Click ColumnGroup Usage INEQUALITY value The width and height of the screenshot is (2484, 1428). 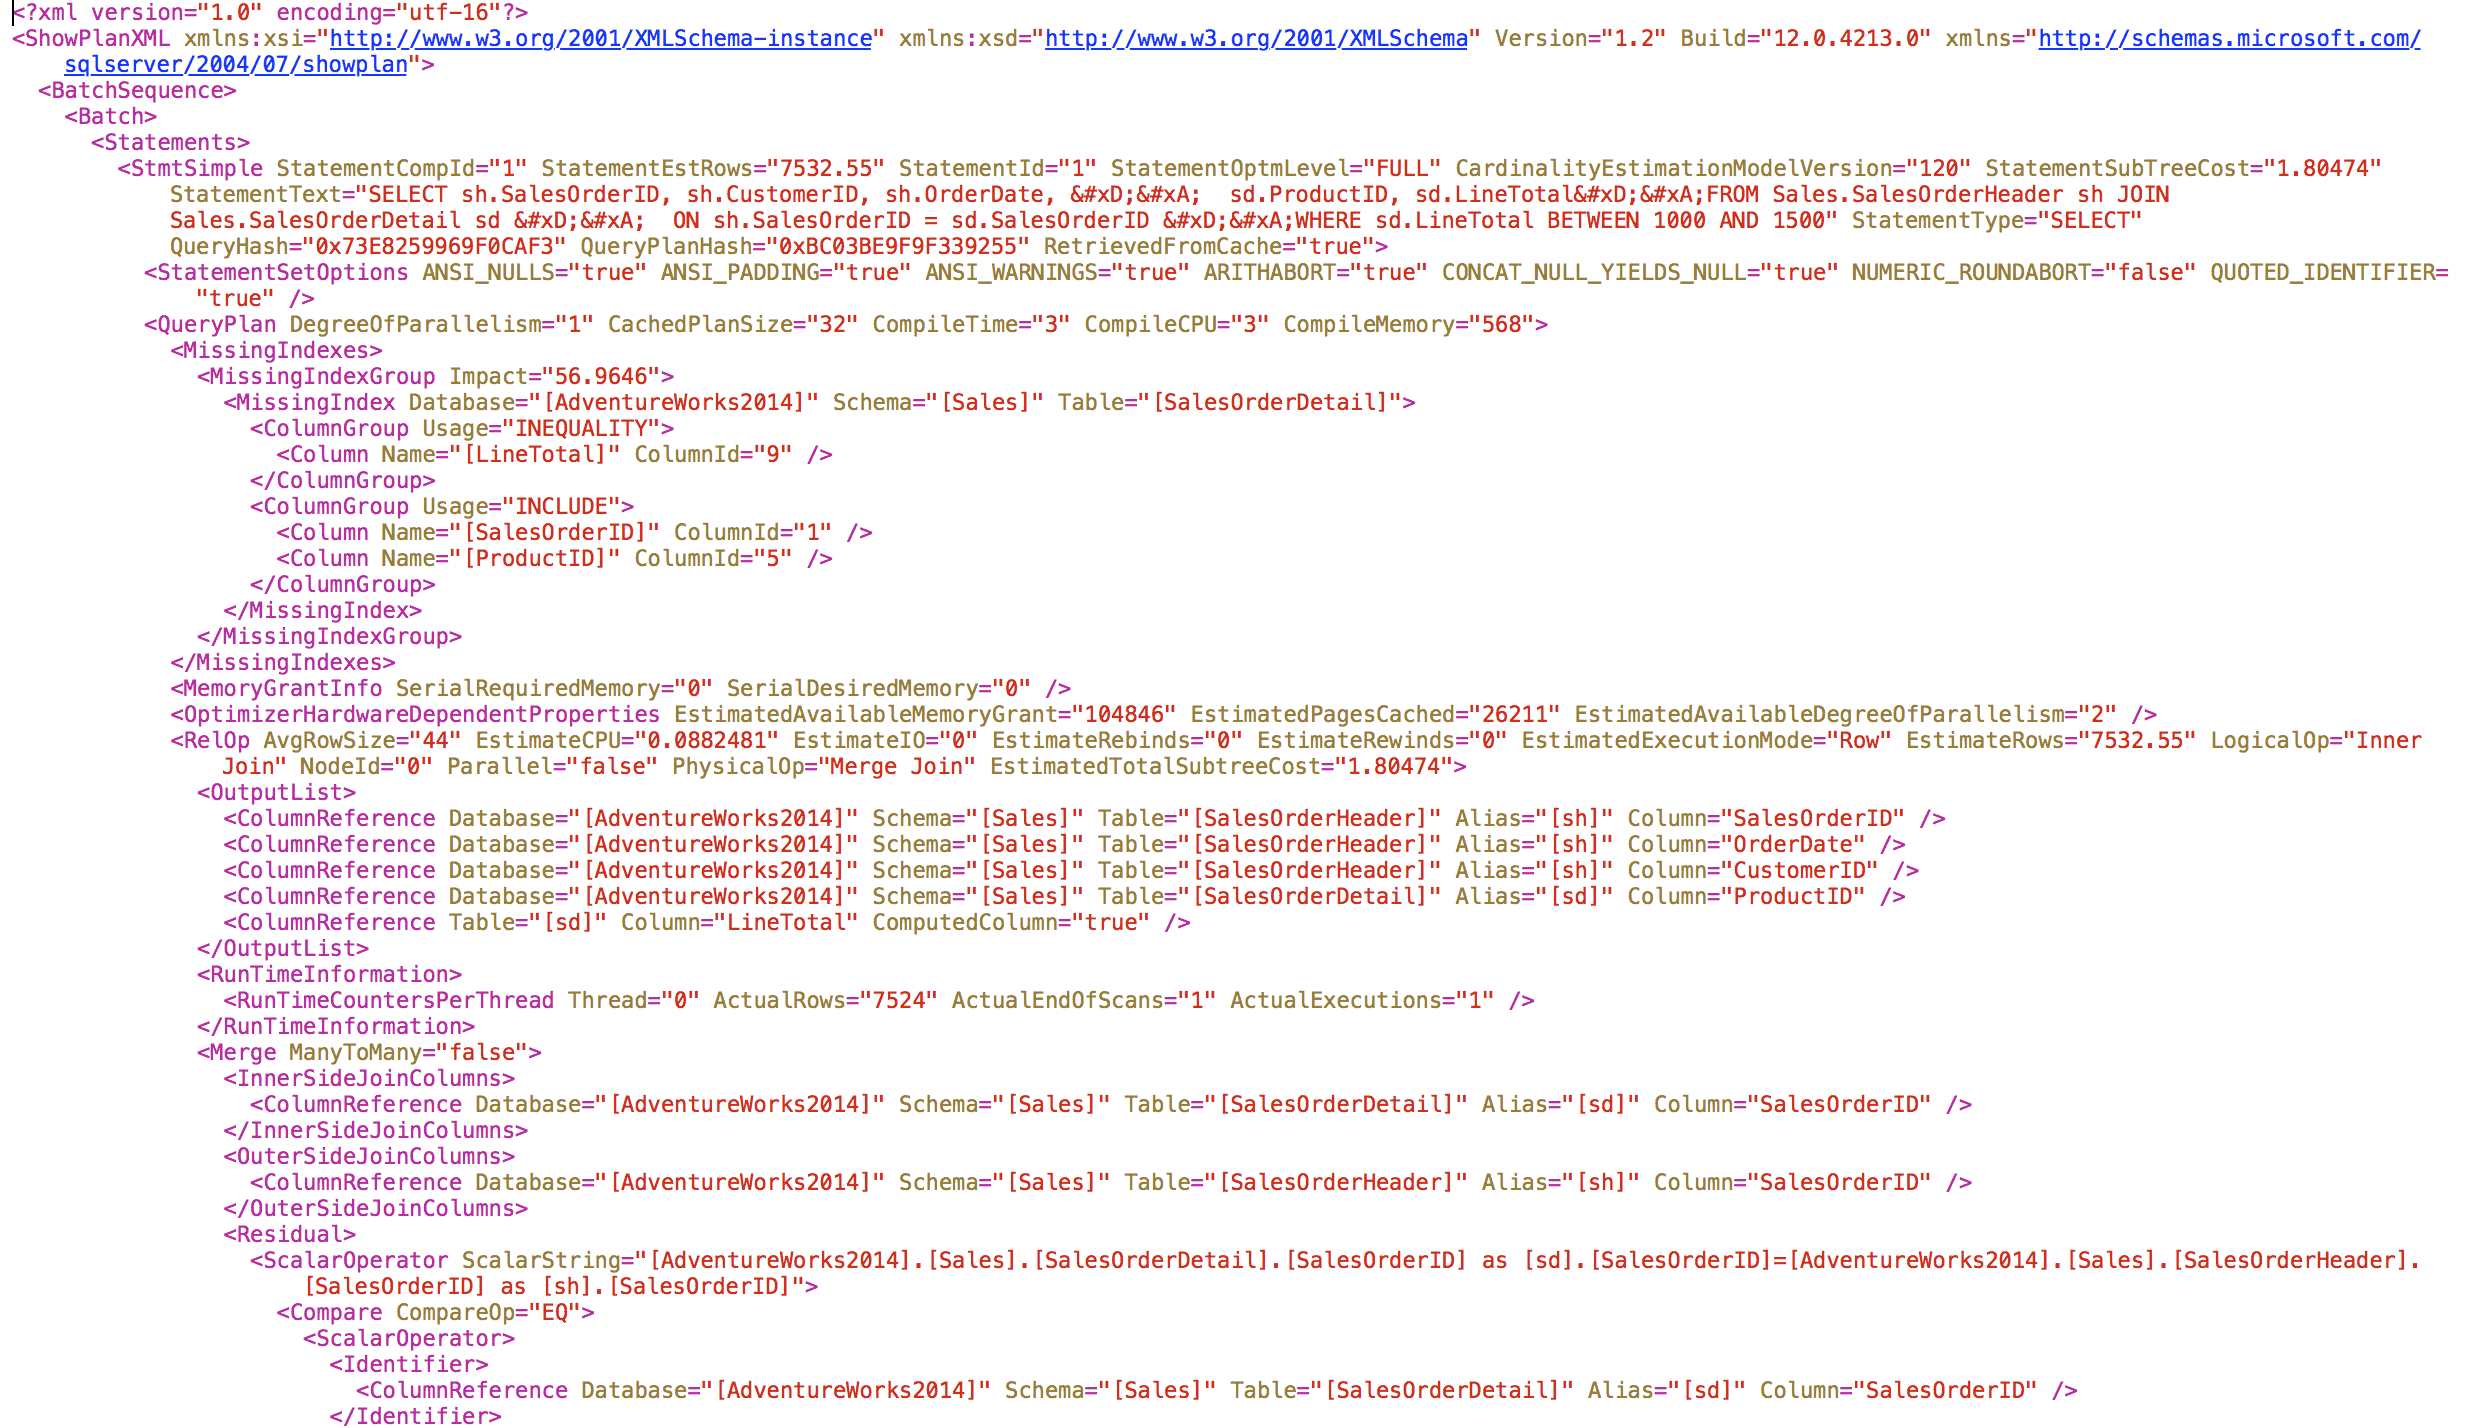tap(580, 428)
